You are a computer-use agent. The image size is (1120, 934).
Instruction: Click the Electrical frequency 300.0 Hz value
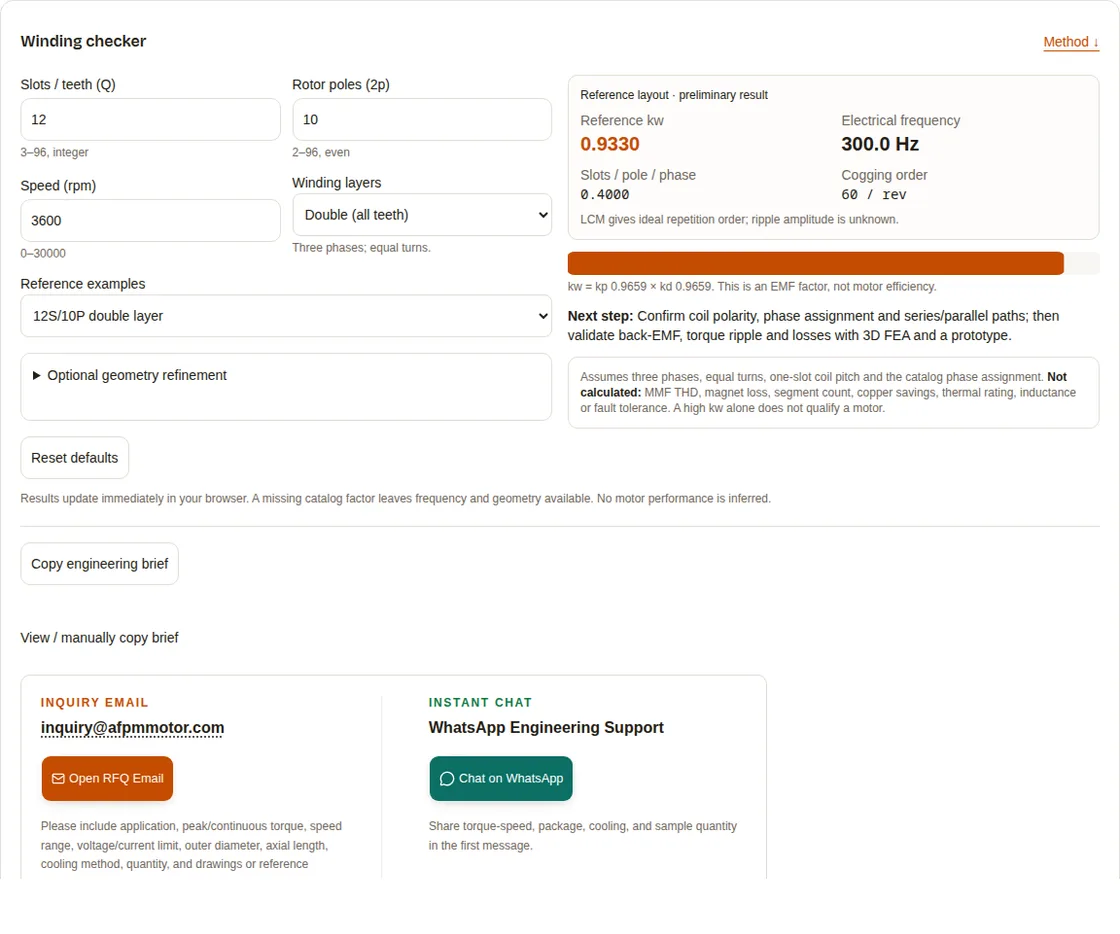tap(880, 144)
